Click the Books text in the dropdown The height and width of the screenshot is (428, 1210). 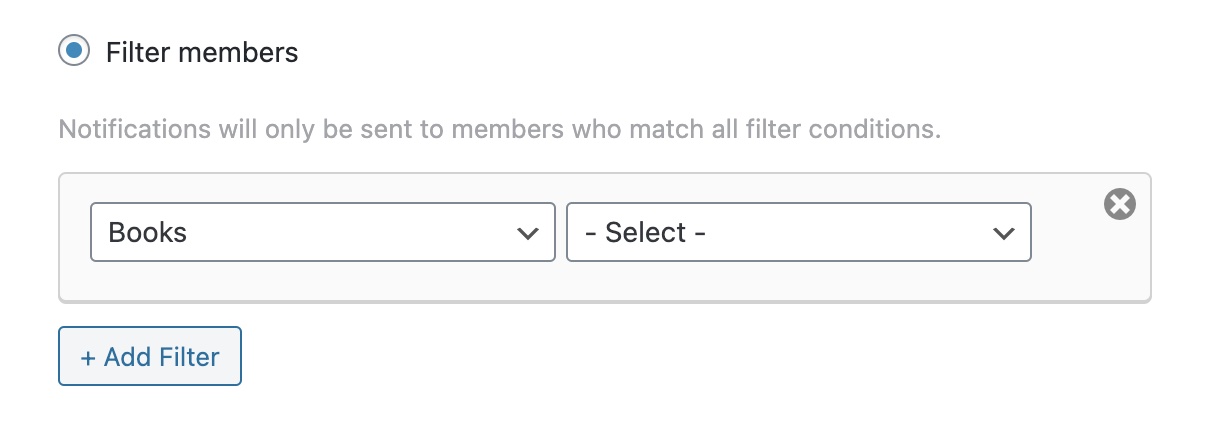tap(148, 233)
